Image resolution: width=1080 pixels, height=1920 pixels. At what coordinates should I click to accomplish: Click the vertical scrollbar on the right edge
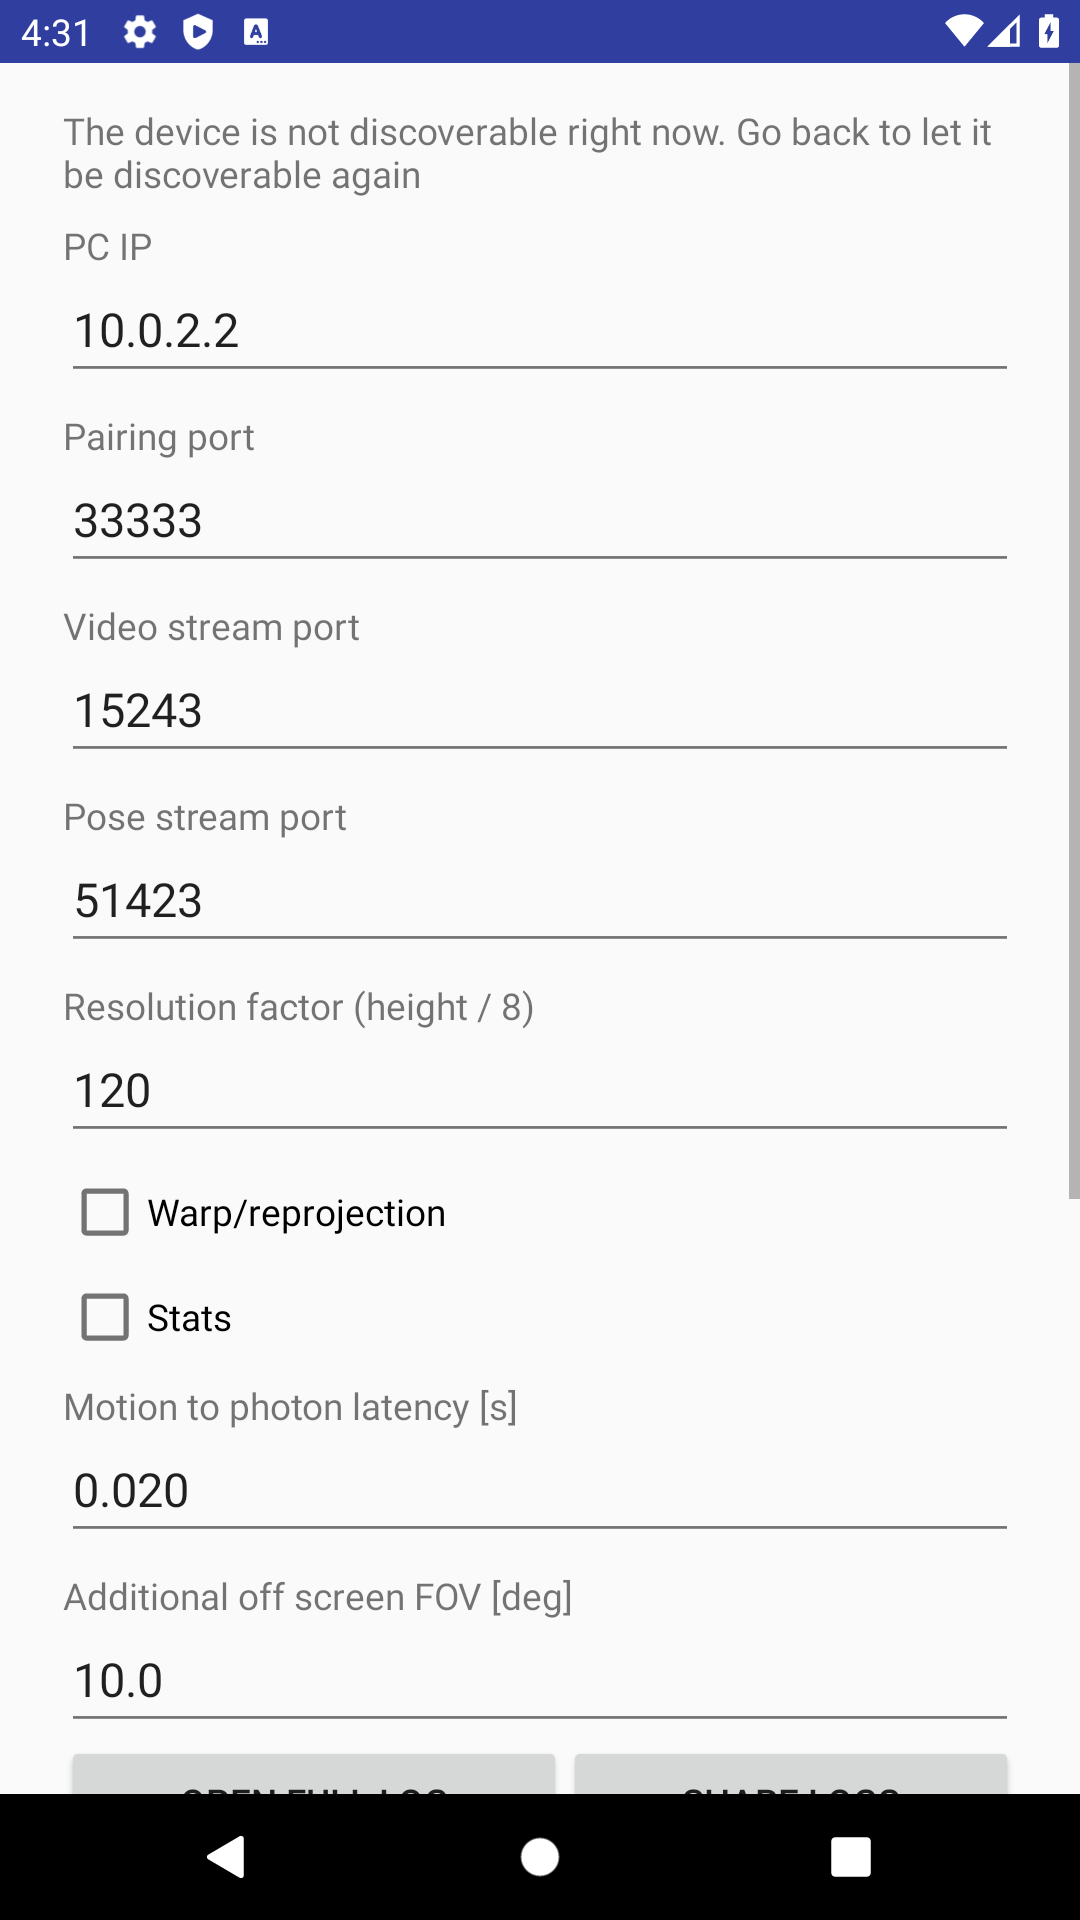pyautogui.click(x=1074, y=630)
